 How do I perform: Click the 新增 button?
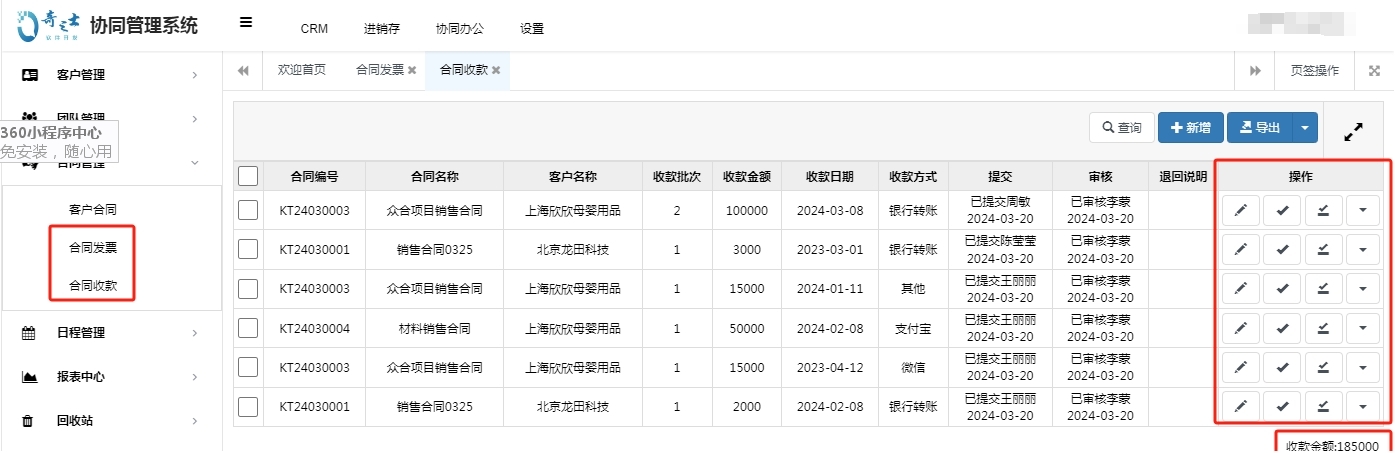[x=1190, y=128]
